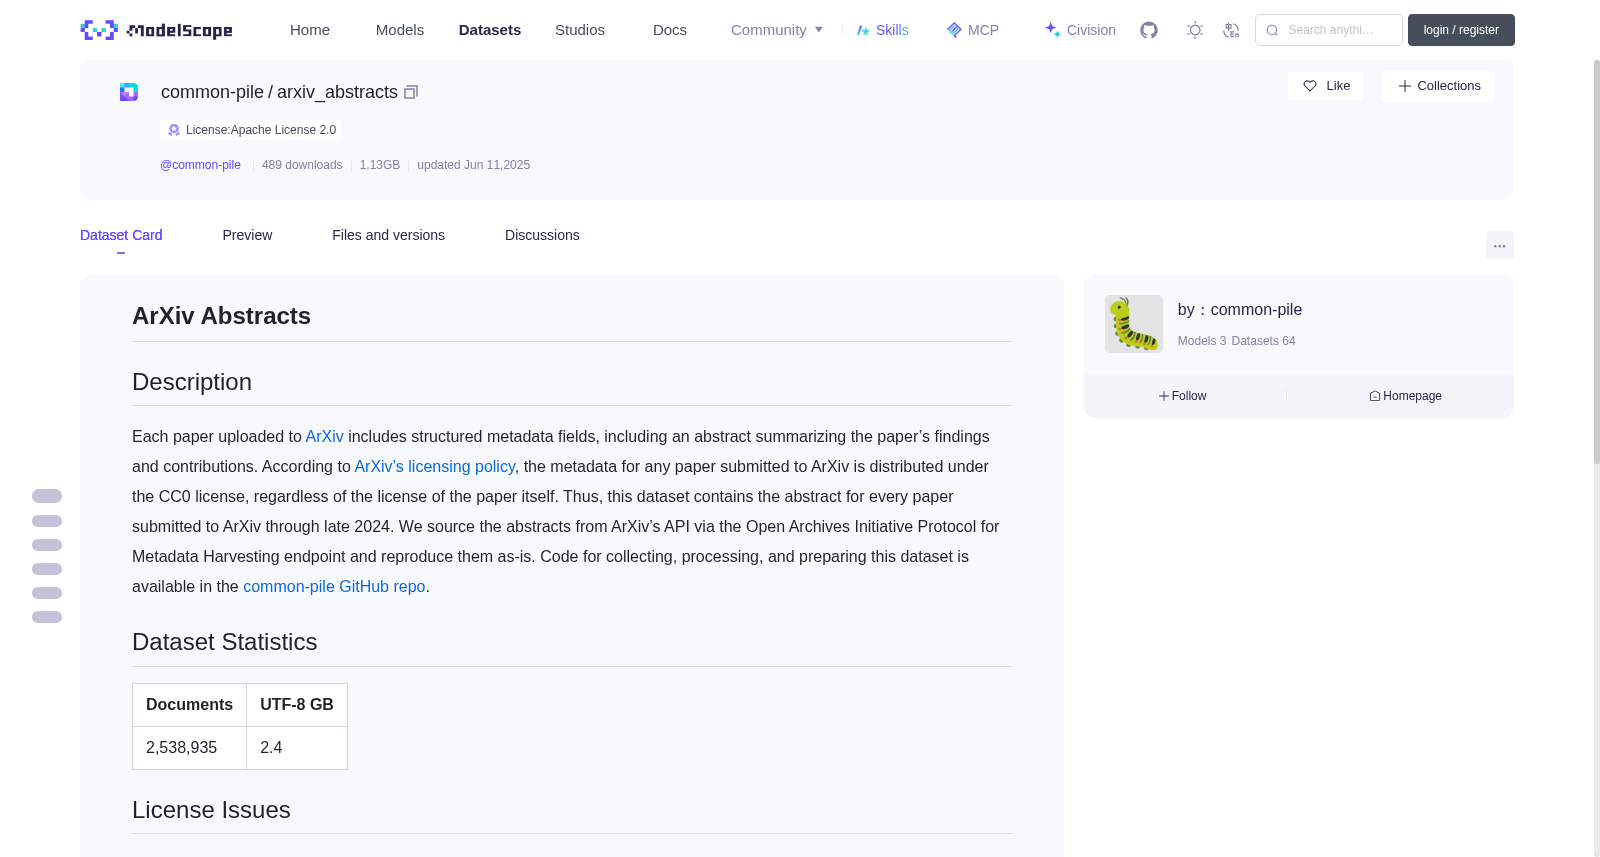Screen dimensions: 1600x857
Task: Like this dataset with heart button
Action: click(1325, 86)
